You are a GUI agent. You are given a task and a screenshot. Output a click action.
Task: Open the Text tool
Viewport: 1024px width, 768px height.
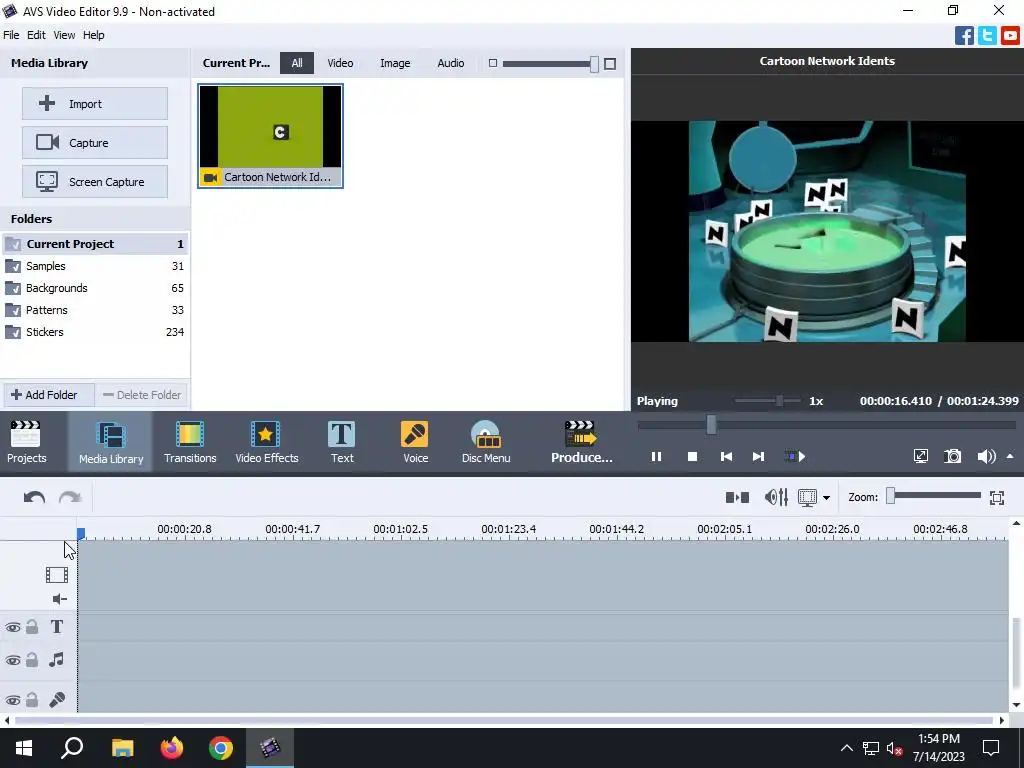[342, 441]
